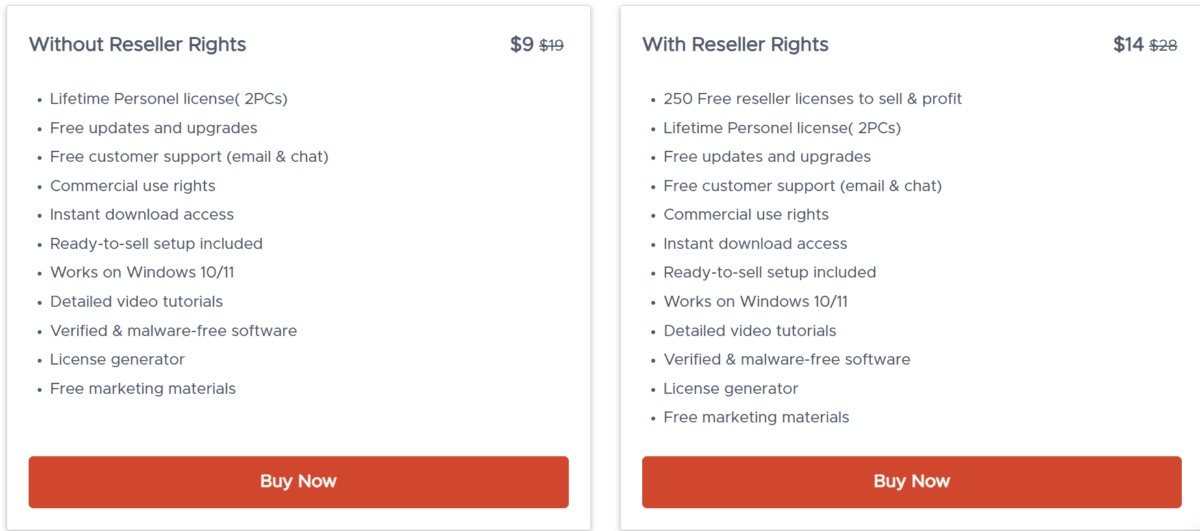The image size is (1200, 531).
Task: Click the $14 price
Action: [1128, 45]
